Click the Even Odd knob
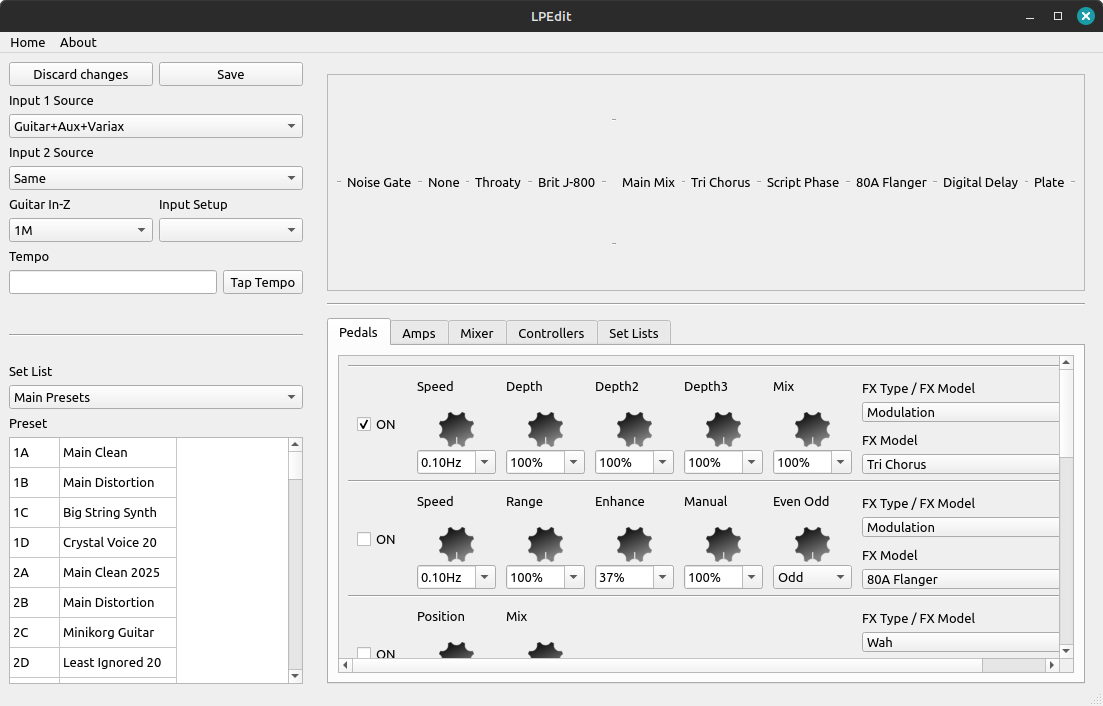The image size is (1103, 706). click(x=812, y=544)
